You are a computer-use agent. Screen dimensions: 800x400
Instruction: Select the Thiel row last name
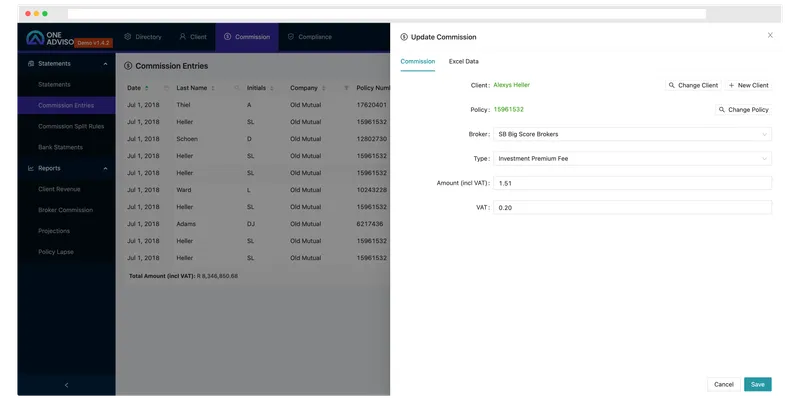(183, 105)
